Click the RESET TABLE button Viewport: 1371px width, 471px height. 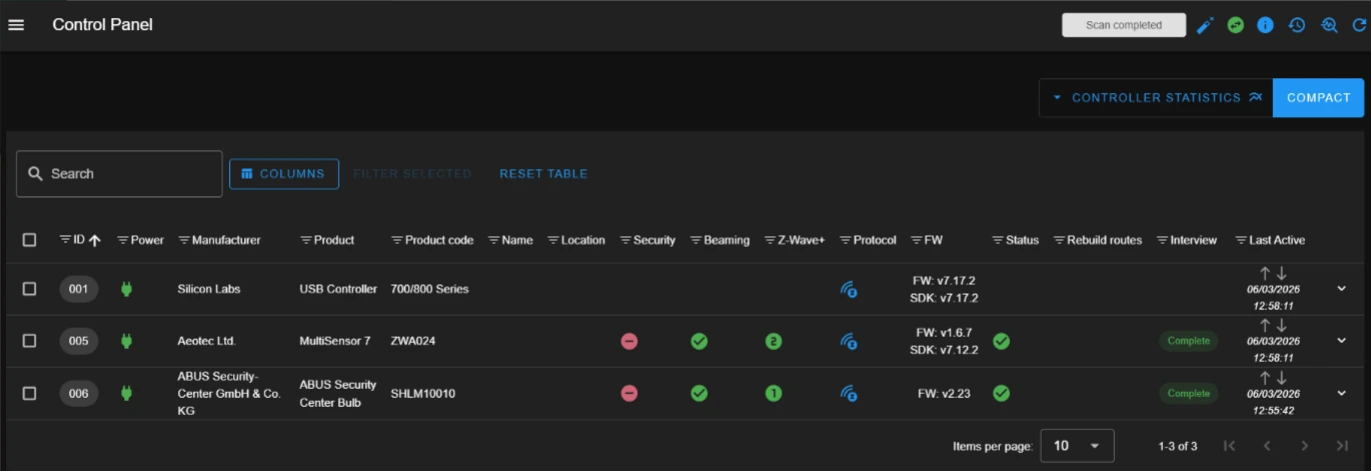[x=543, y=174]
